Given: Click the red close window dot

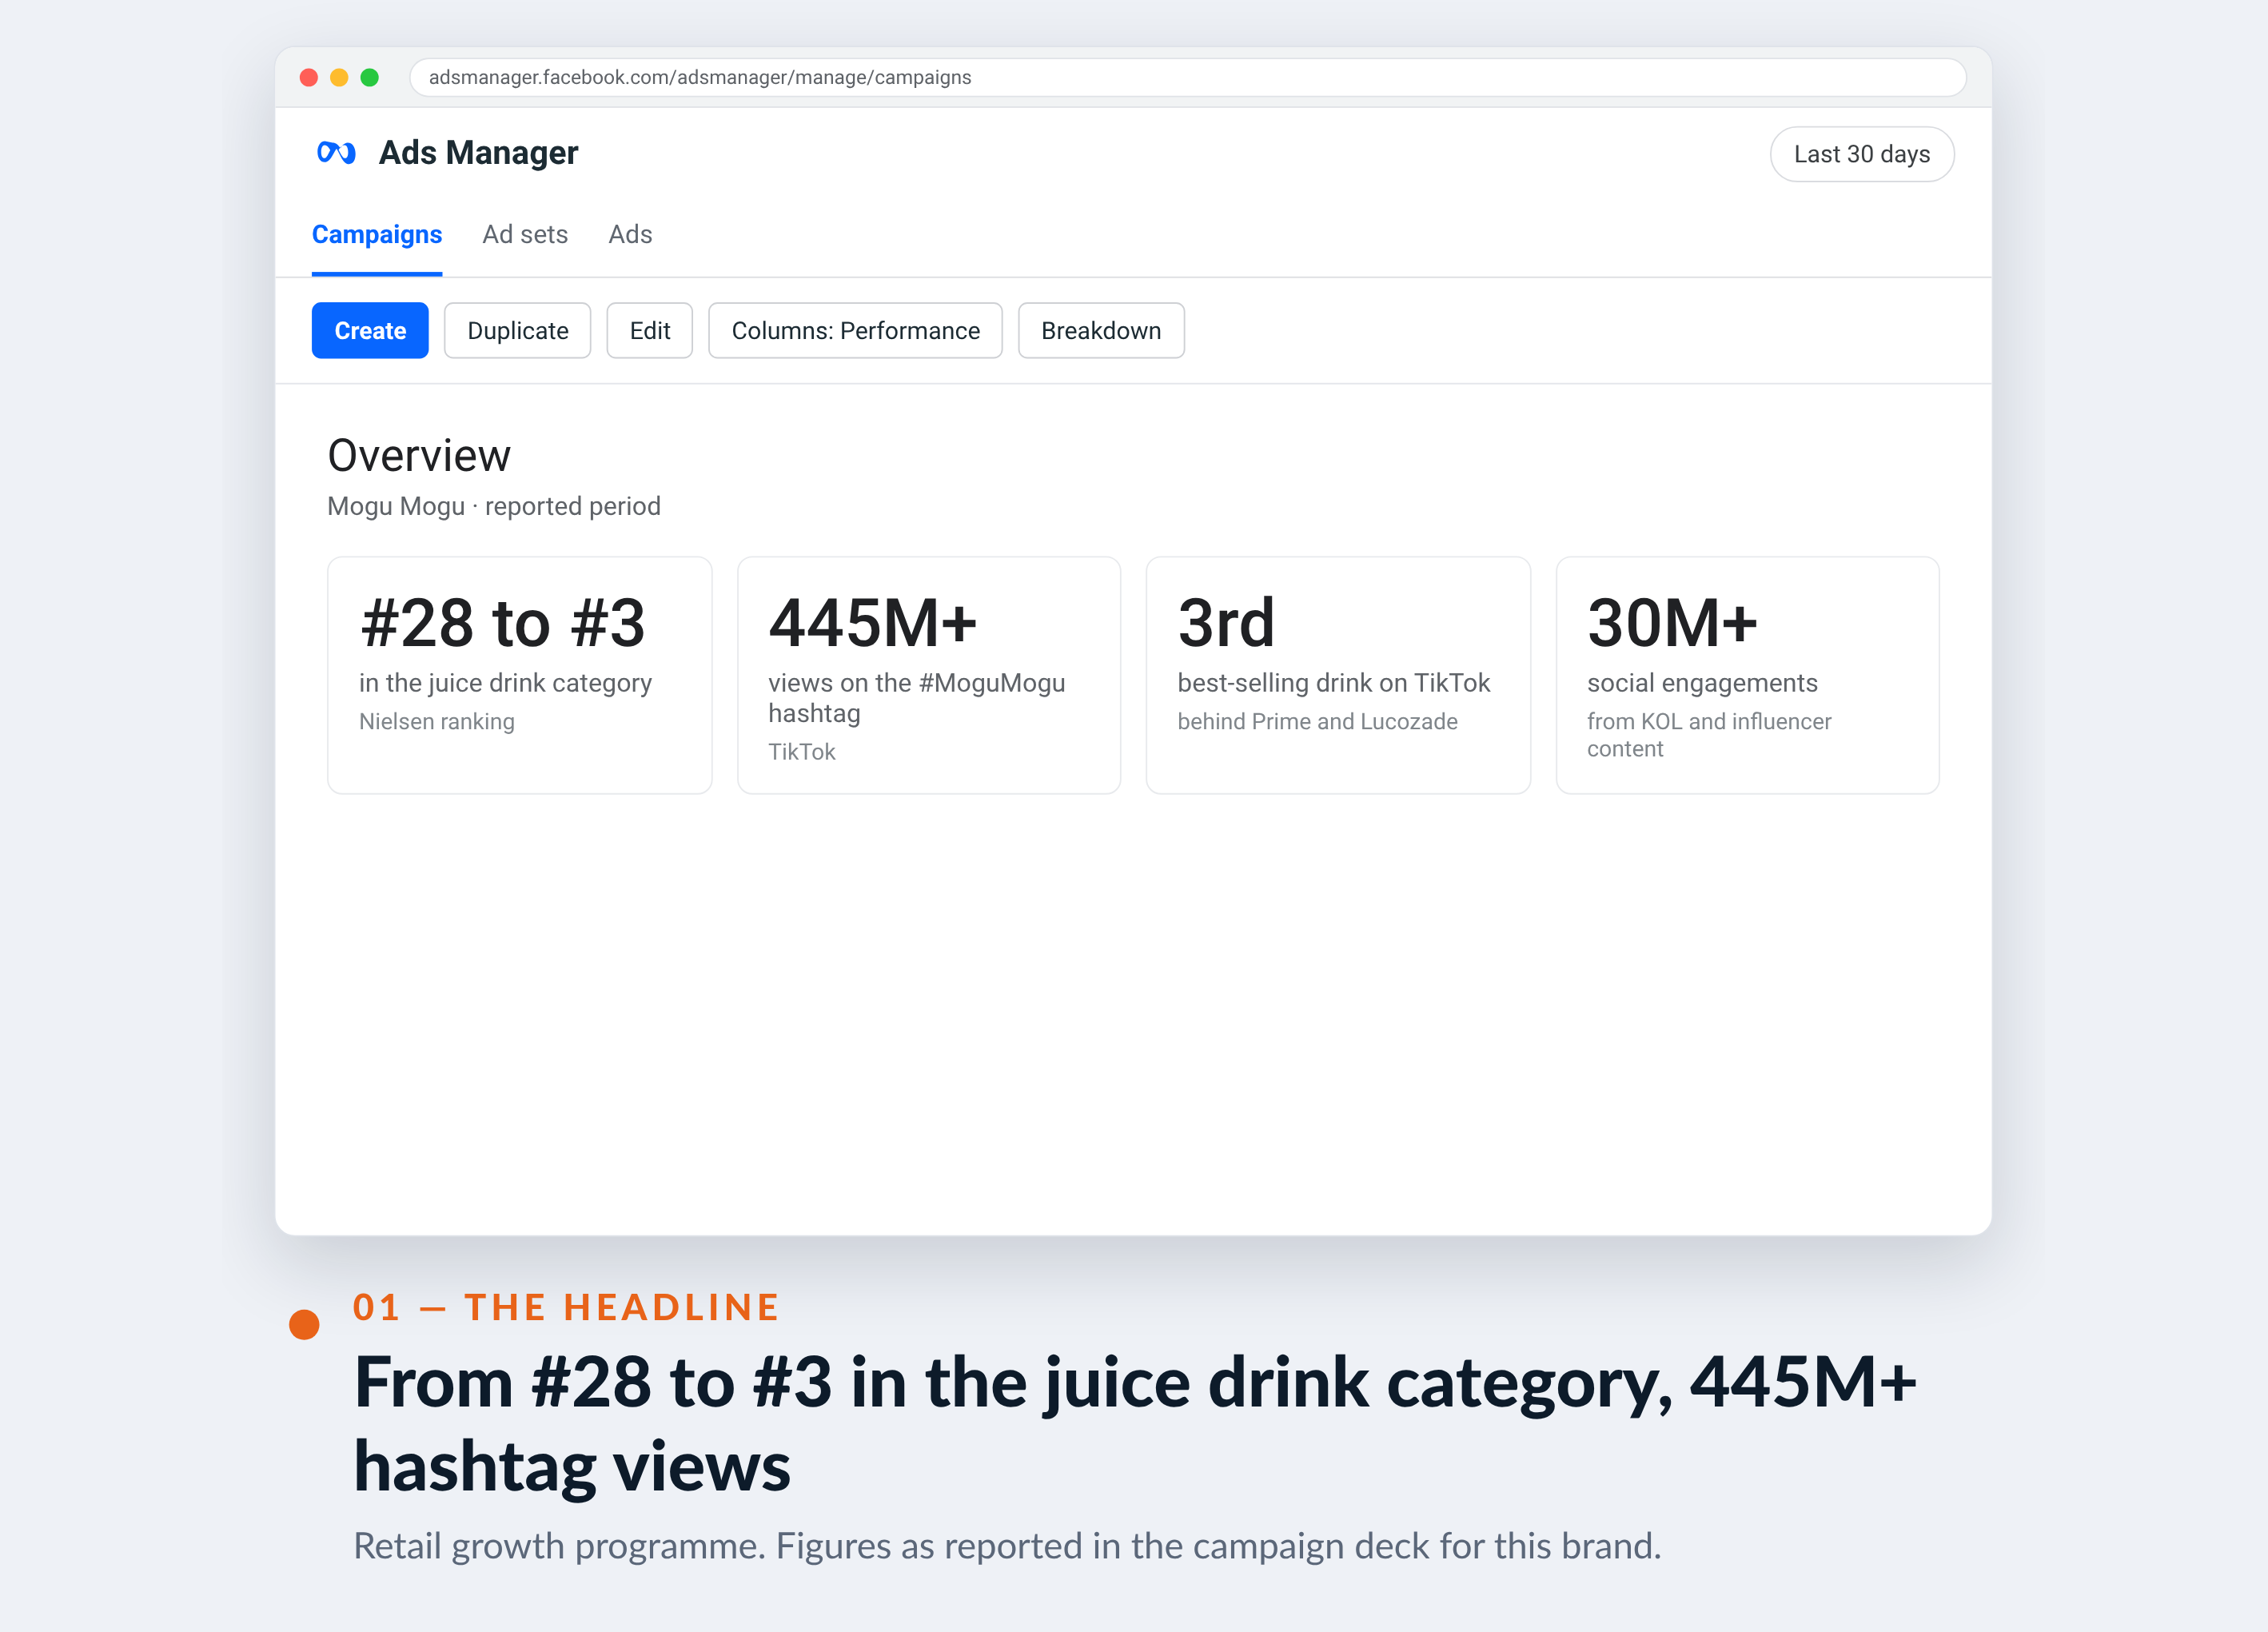Looking at the screenshot, I should coord(309,77).
